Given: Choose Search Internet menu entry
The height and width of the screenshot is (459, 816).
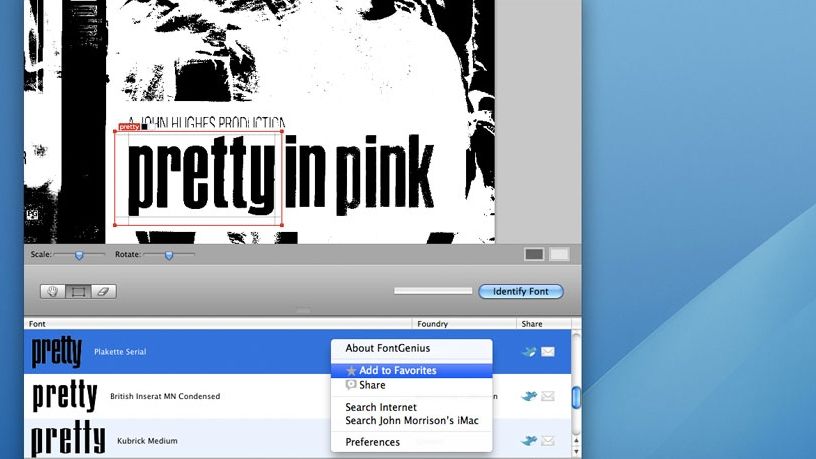Looking at the screenshot, I should coord(381,407).
